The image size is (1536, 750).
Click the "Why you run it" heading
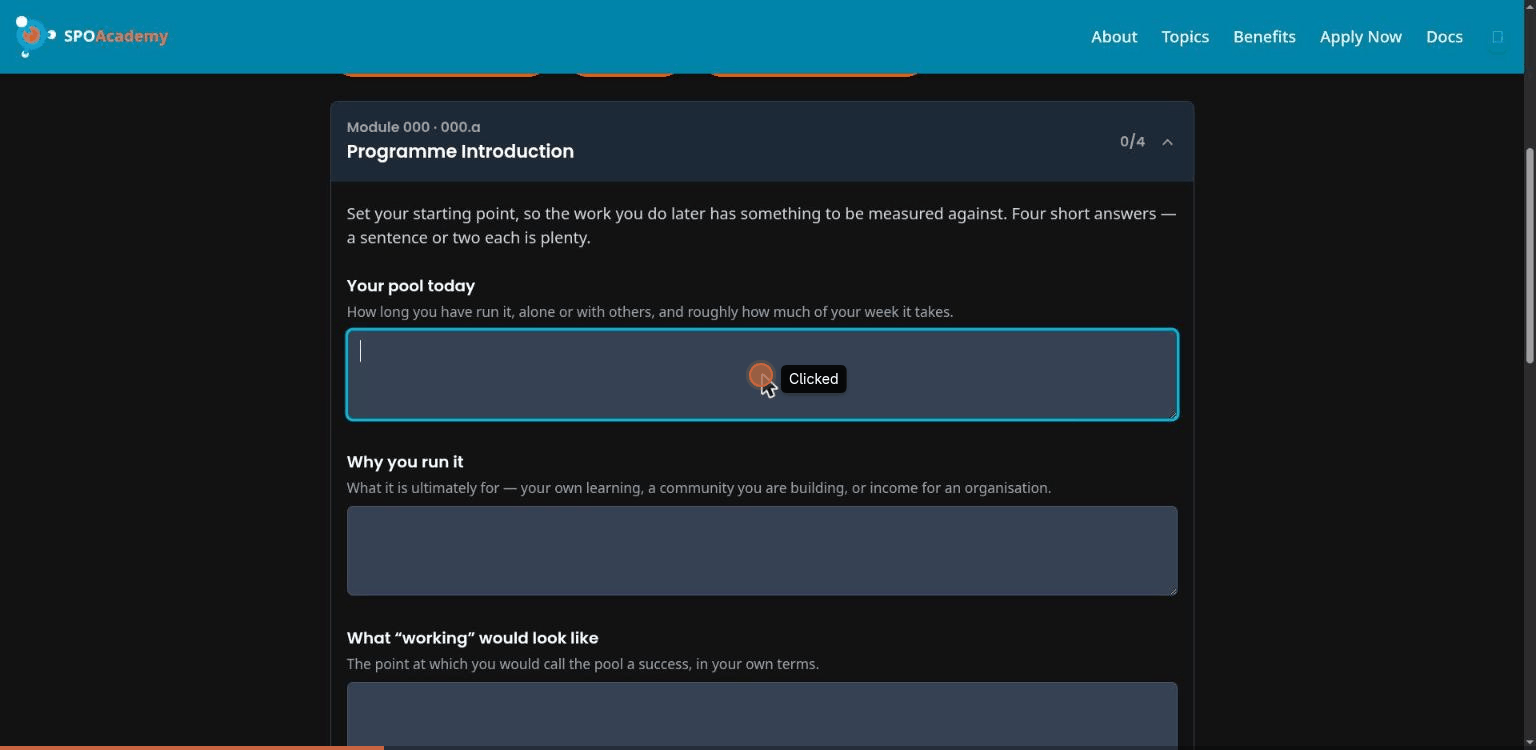[405, 462]
